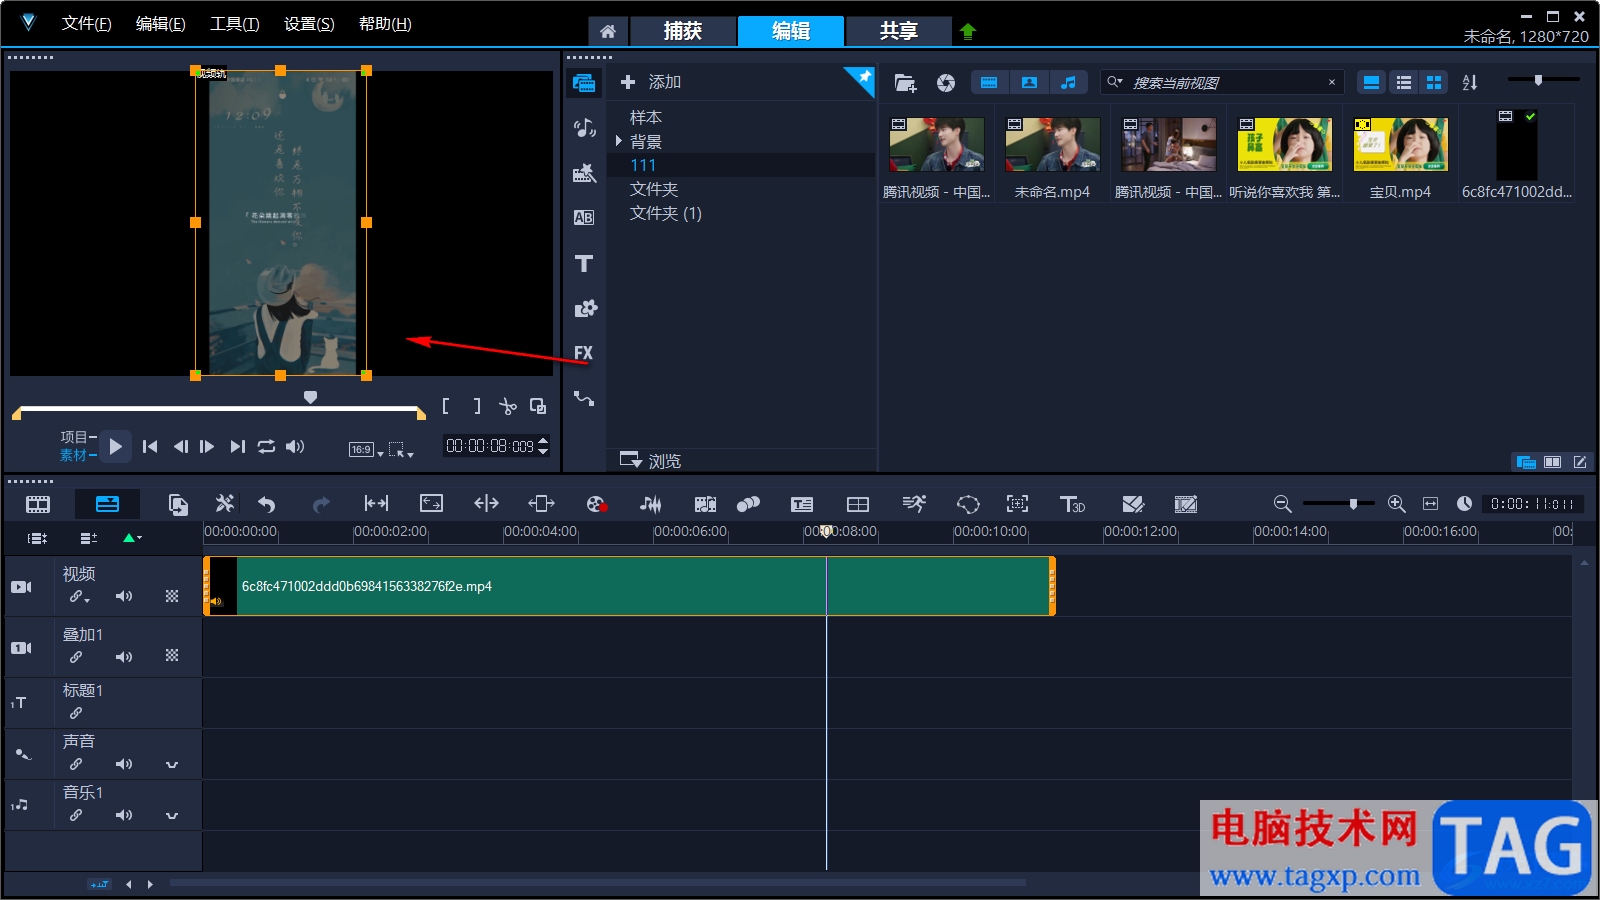Toggle ripple editing link on 标题1 track
1600x900 pixels.
coord(76,713)
